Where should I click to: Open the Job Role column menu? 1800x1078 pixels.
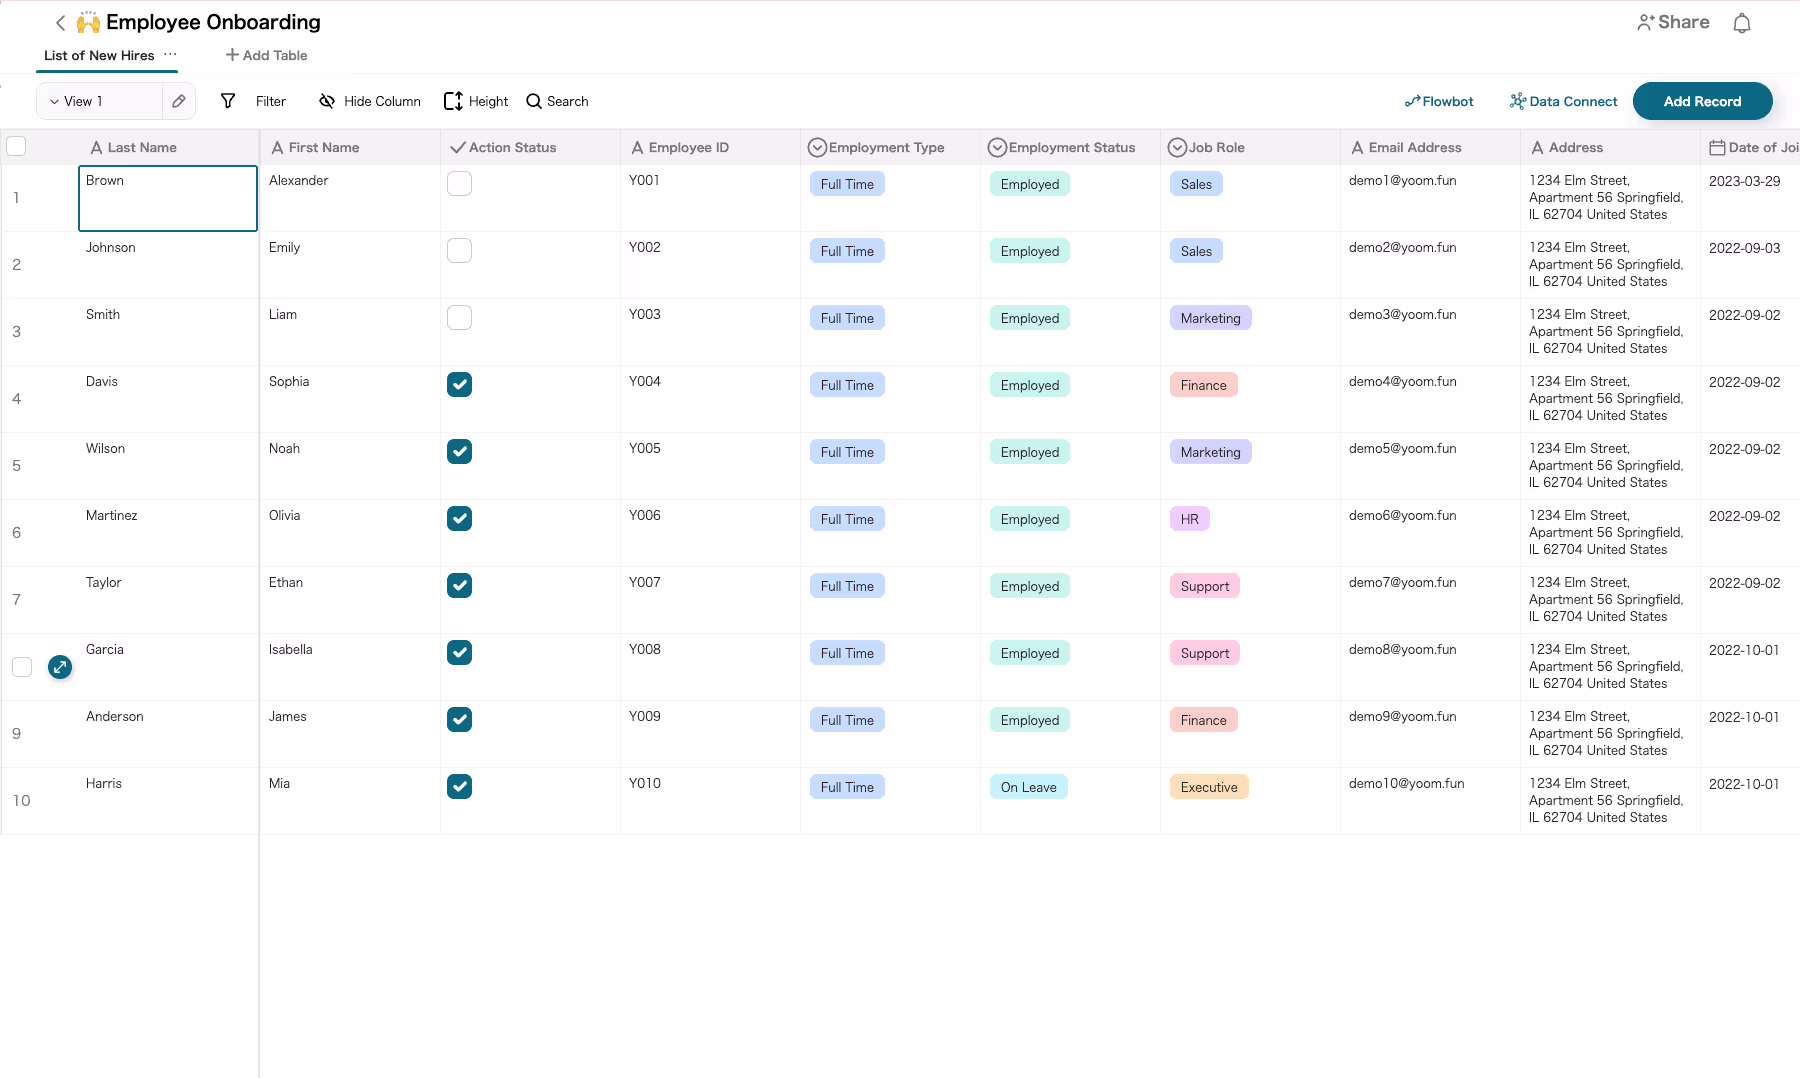[x=1176, y=147]
